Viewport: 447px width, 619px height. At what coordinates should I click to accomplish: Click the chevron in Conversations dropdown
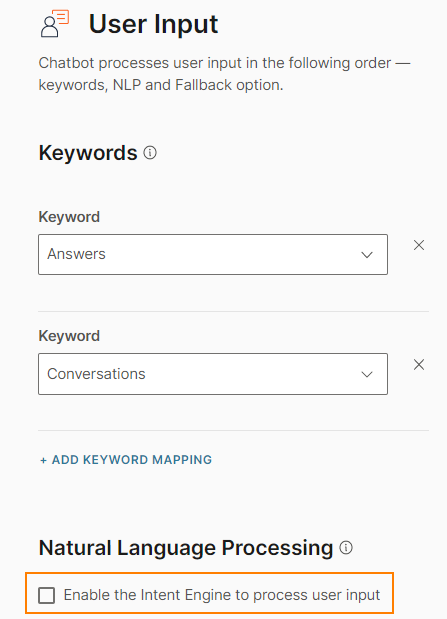tap(367, 374)
